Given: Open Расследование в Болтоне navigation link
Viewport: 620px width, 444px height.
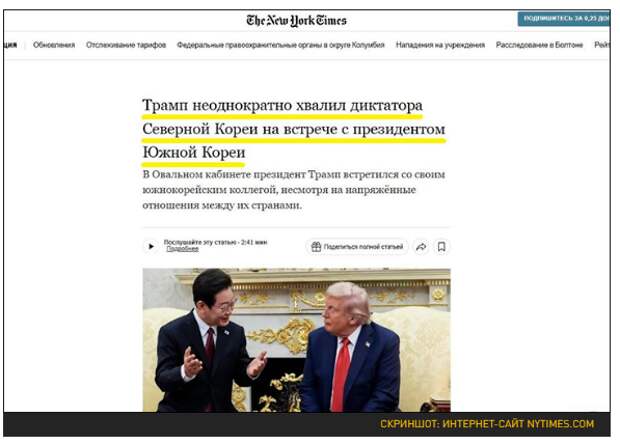Looking at the screenshot, I should [x=539, y=45].
